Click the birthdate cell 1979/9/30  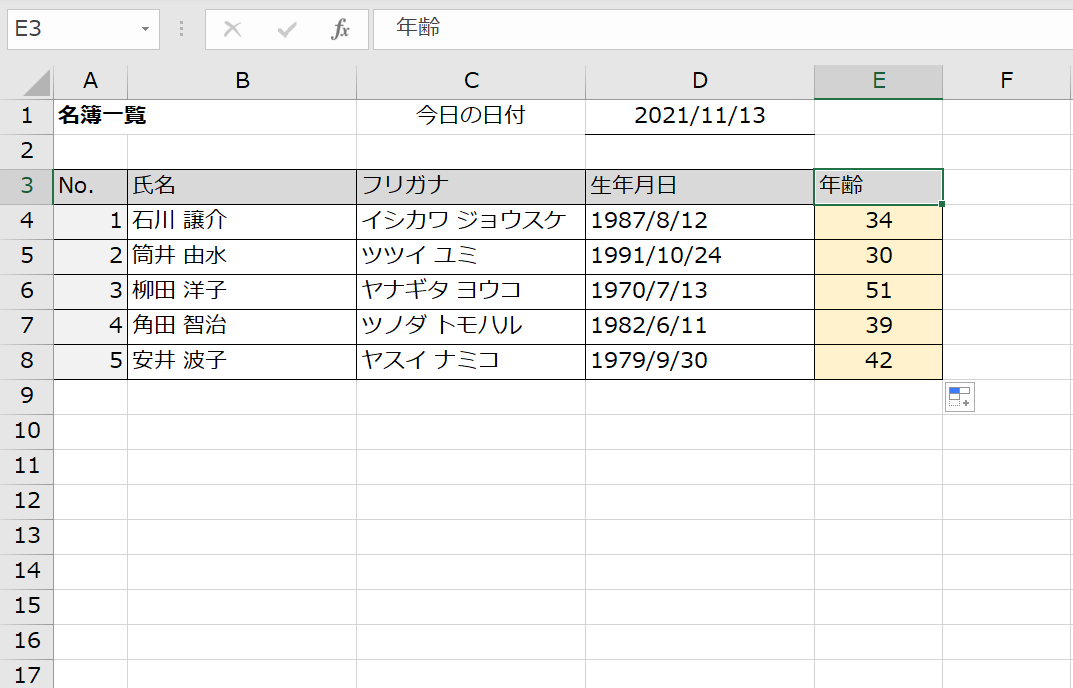700,361
